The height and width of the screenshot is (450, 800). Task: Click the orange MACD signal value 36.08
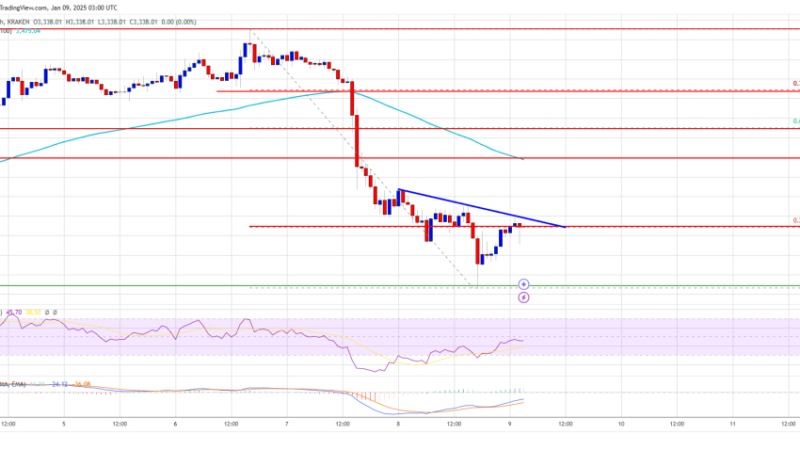click(x=82, y=384)
